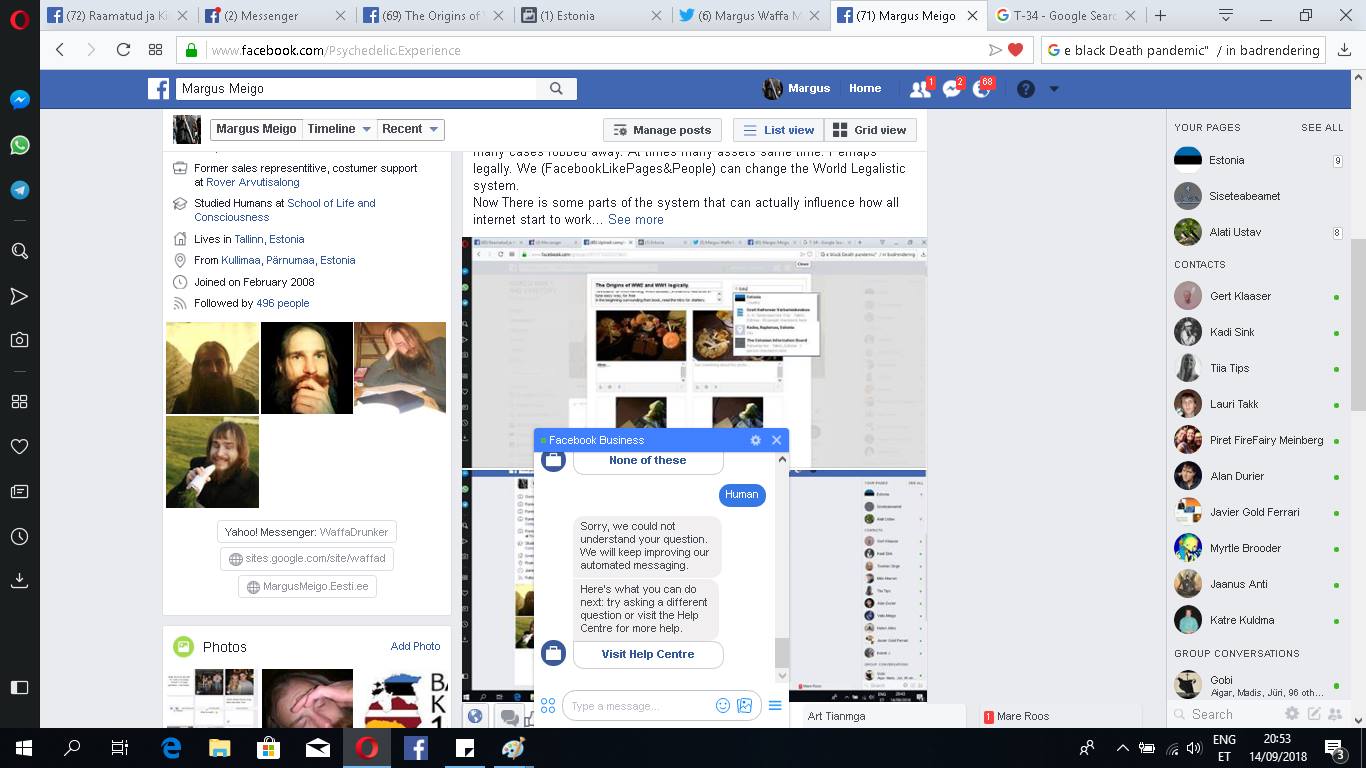Expand post with See more link

click(635, 220)
